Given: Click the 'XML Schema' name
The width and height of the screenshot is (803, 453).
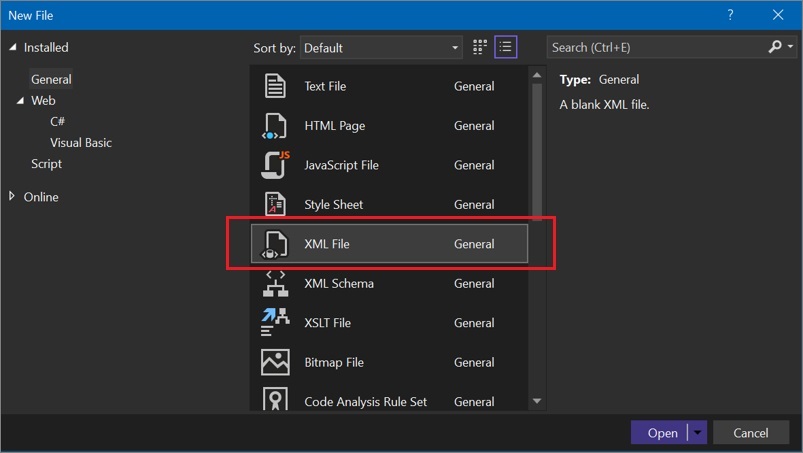Looking at the screenshot, I should 339,284.
